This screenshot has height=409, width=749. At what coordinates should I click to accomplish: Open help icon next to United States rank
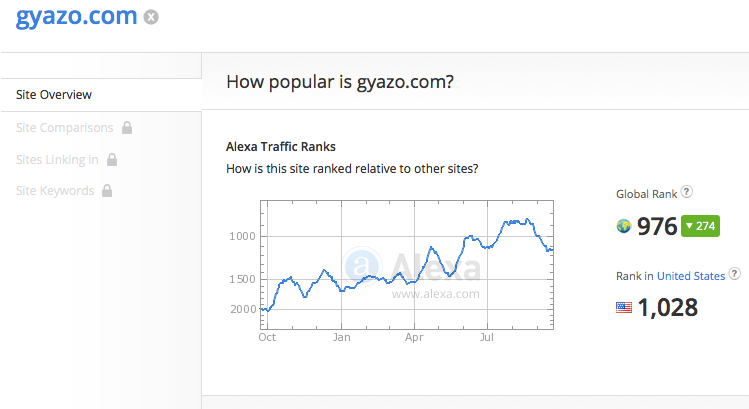pos(735,274)
